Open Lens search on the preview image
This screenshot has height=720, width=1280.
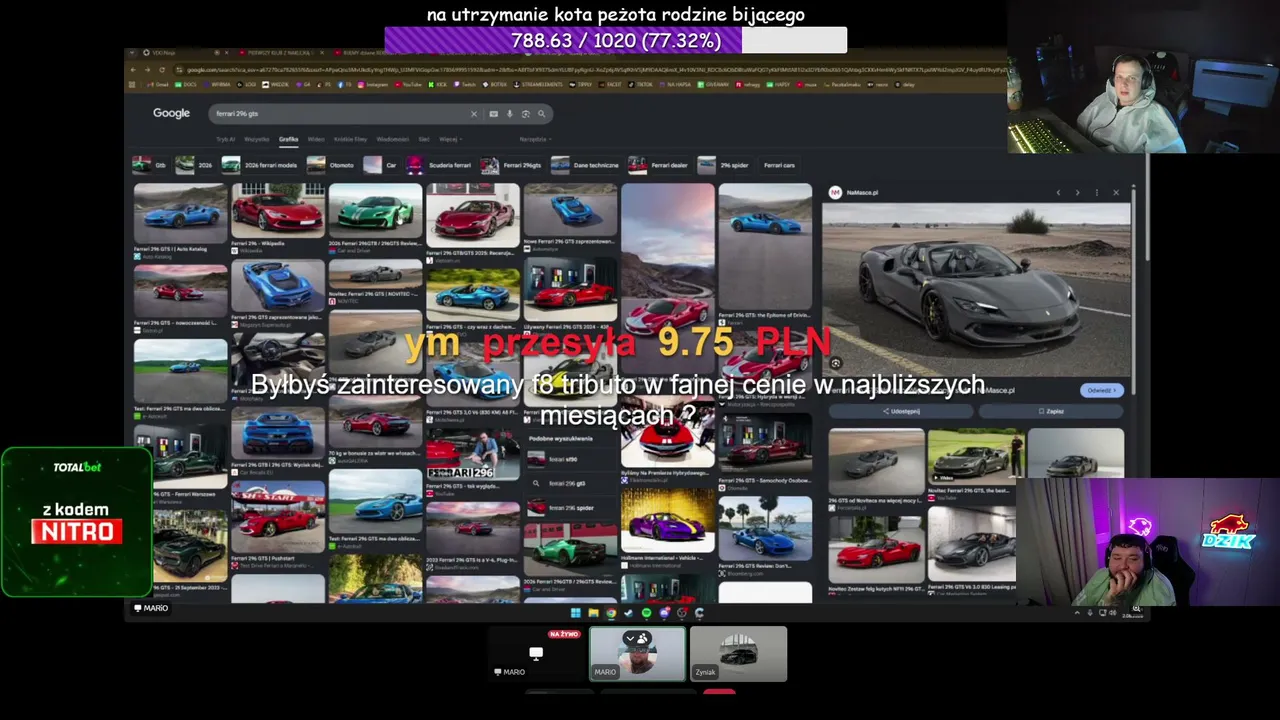pyautogui.click(x=836, y=363)
